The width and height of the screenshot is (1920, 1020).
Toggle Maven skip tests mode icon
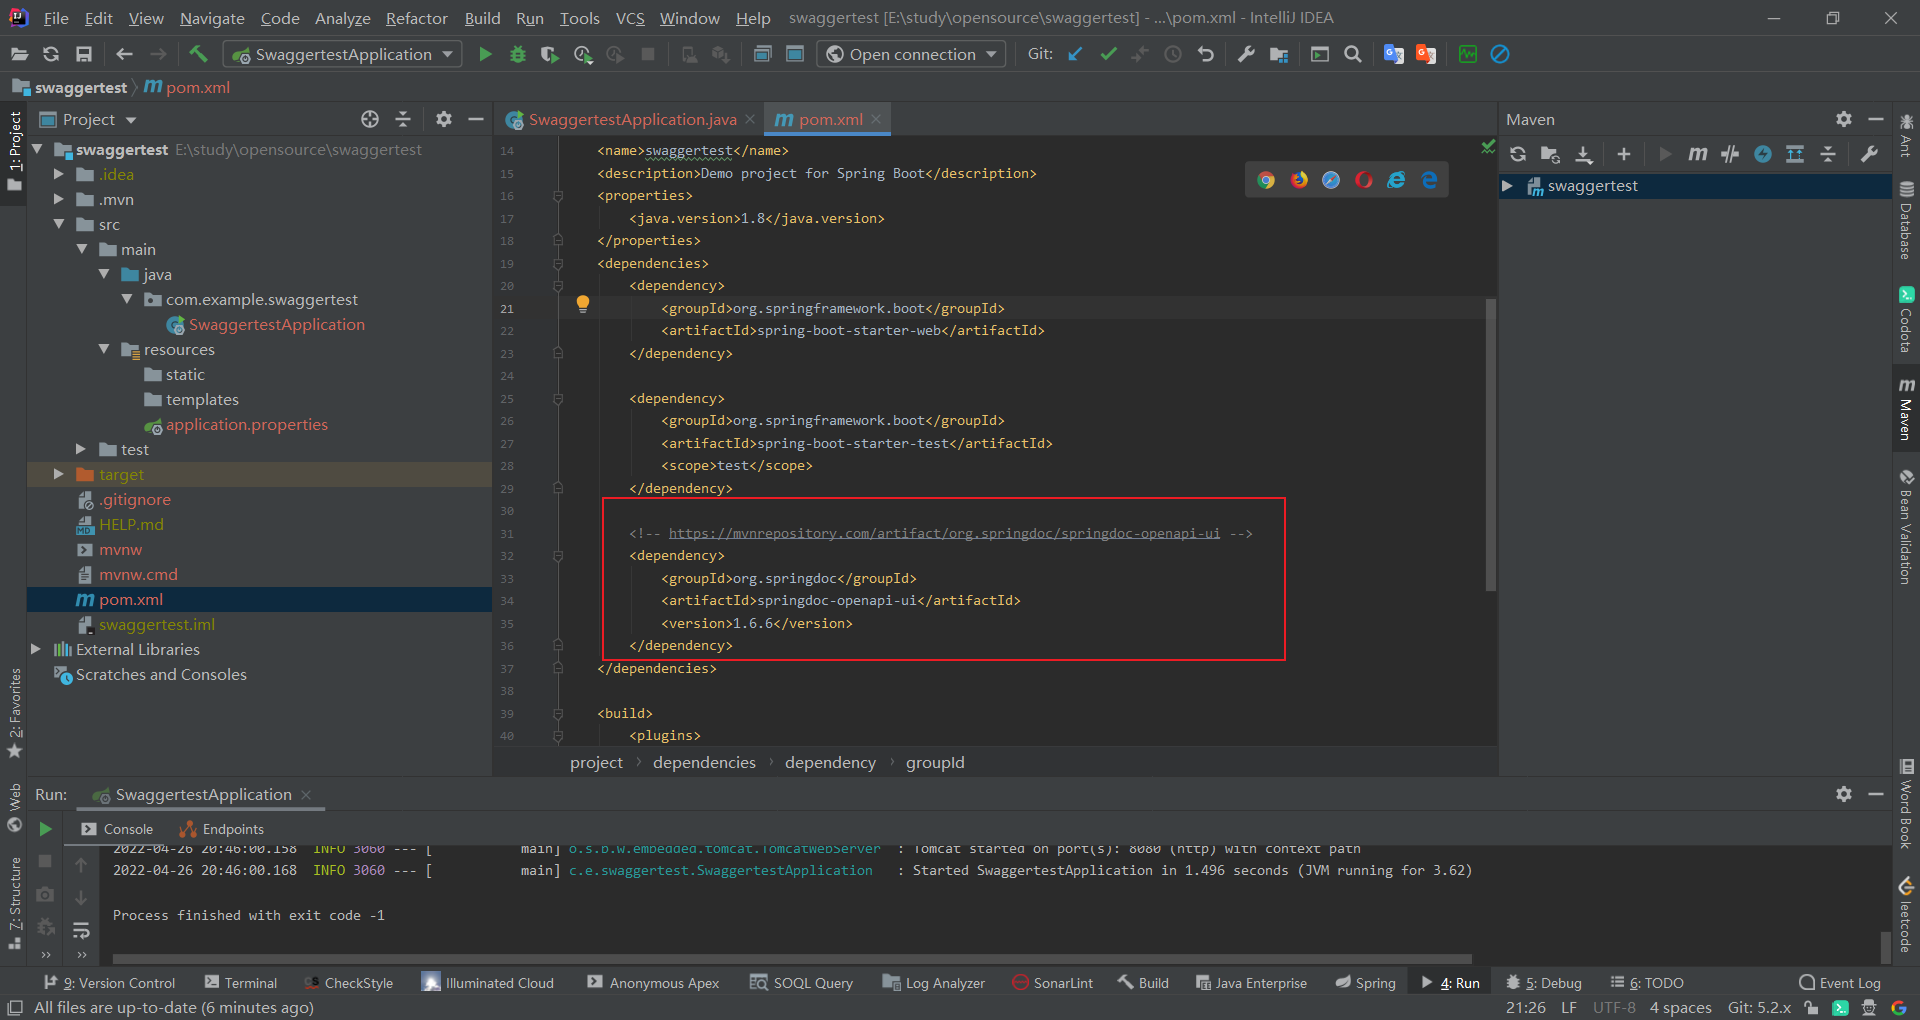coord(1763,154)
